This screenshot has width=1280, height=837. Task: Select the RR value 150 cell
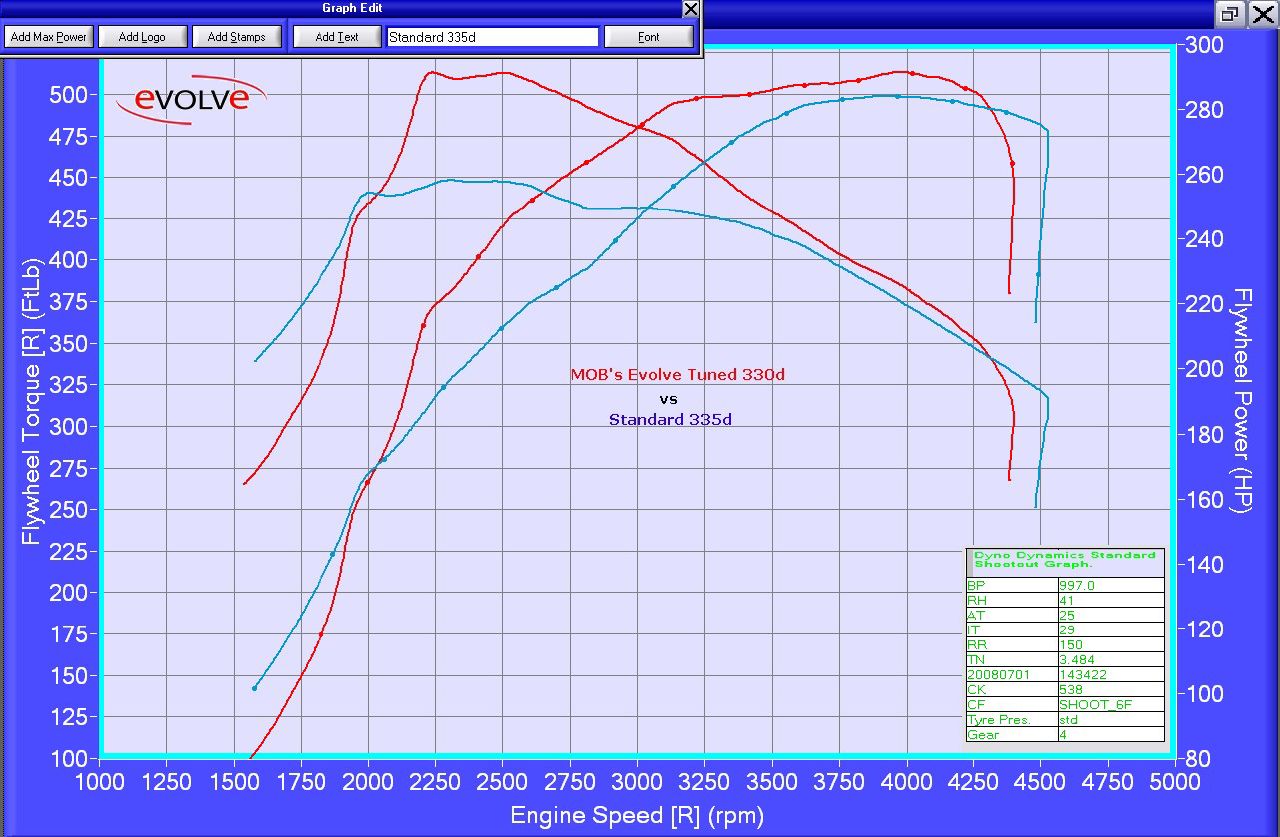point(1110,645)
